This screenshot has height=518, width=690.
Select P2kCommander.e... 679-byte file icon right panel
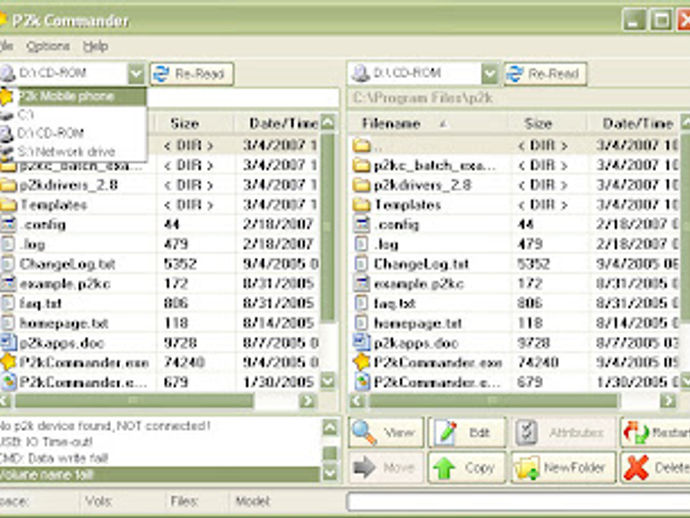pyautogui.click(x=362, y=382)
